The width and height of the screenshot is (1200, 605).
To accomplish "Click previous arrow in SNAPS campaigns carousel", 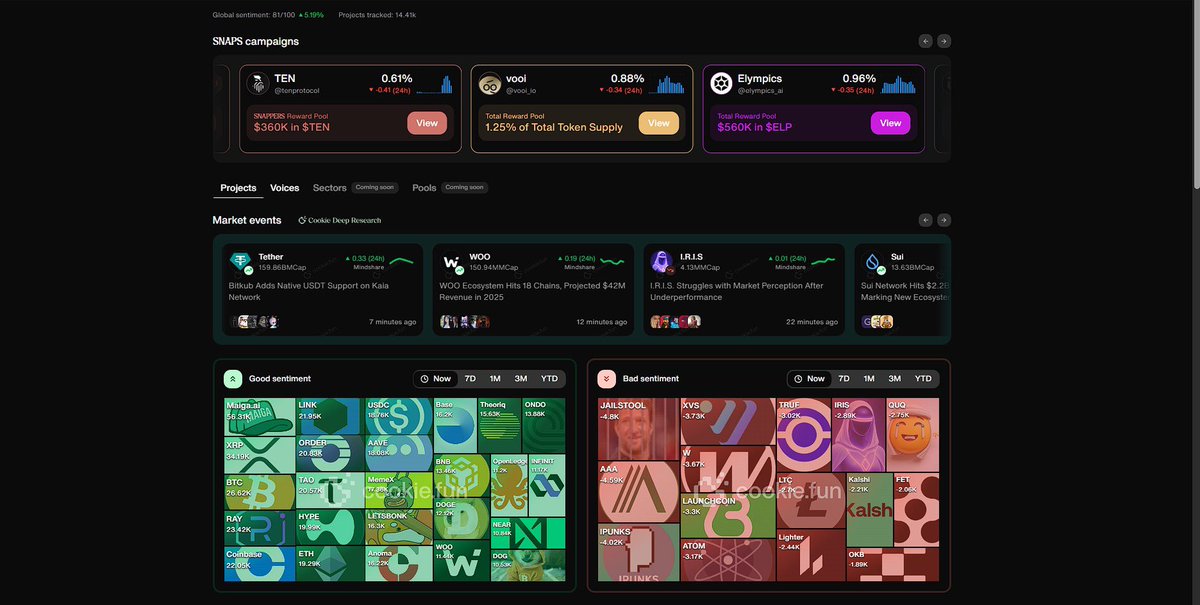I will (x=926, y=41).
